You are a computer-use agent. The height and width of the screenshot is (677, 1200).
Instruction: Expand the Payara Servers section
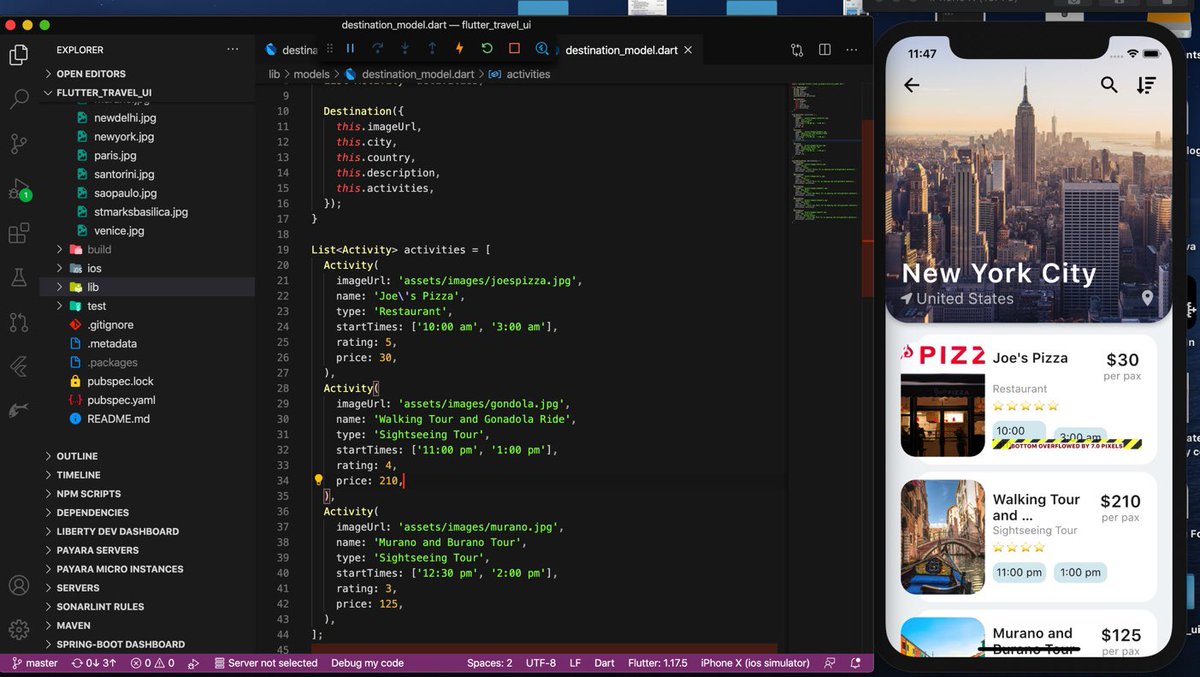[x=97, y=550]
